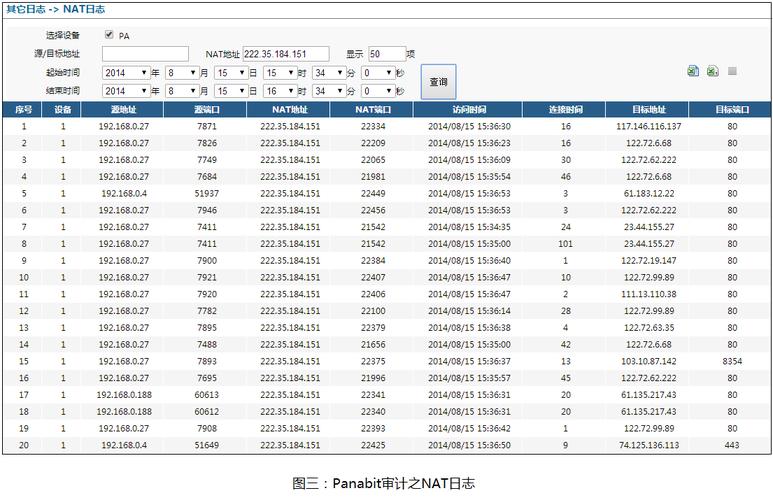The image size is (773, 500).
Task: Open the end time year dropdown
Action: (x=126, y=91)
